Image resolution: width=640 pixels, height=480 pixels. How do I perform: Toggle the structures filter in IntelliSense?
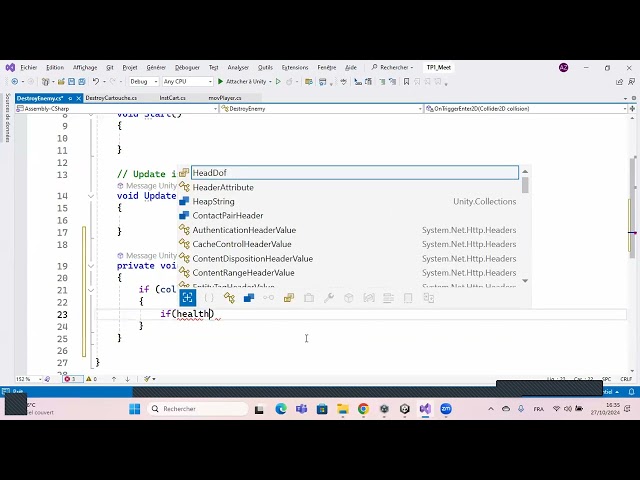[x=249, y=298]
